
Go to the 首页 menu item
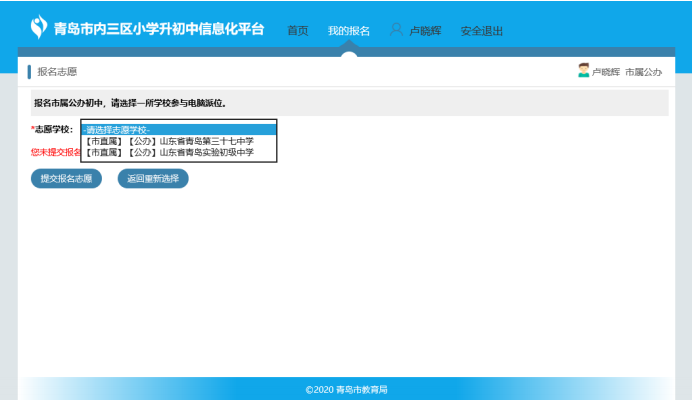pos(298,31)
